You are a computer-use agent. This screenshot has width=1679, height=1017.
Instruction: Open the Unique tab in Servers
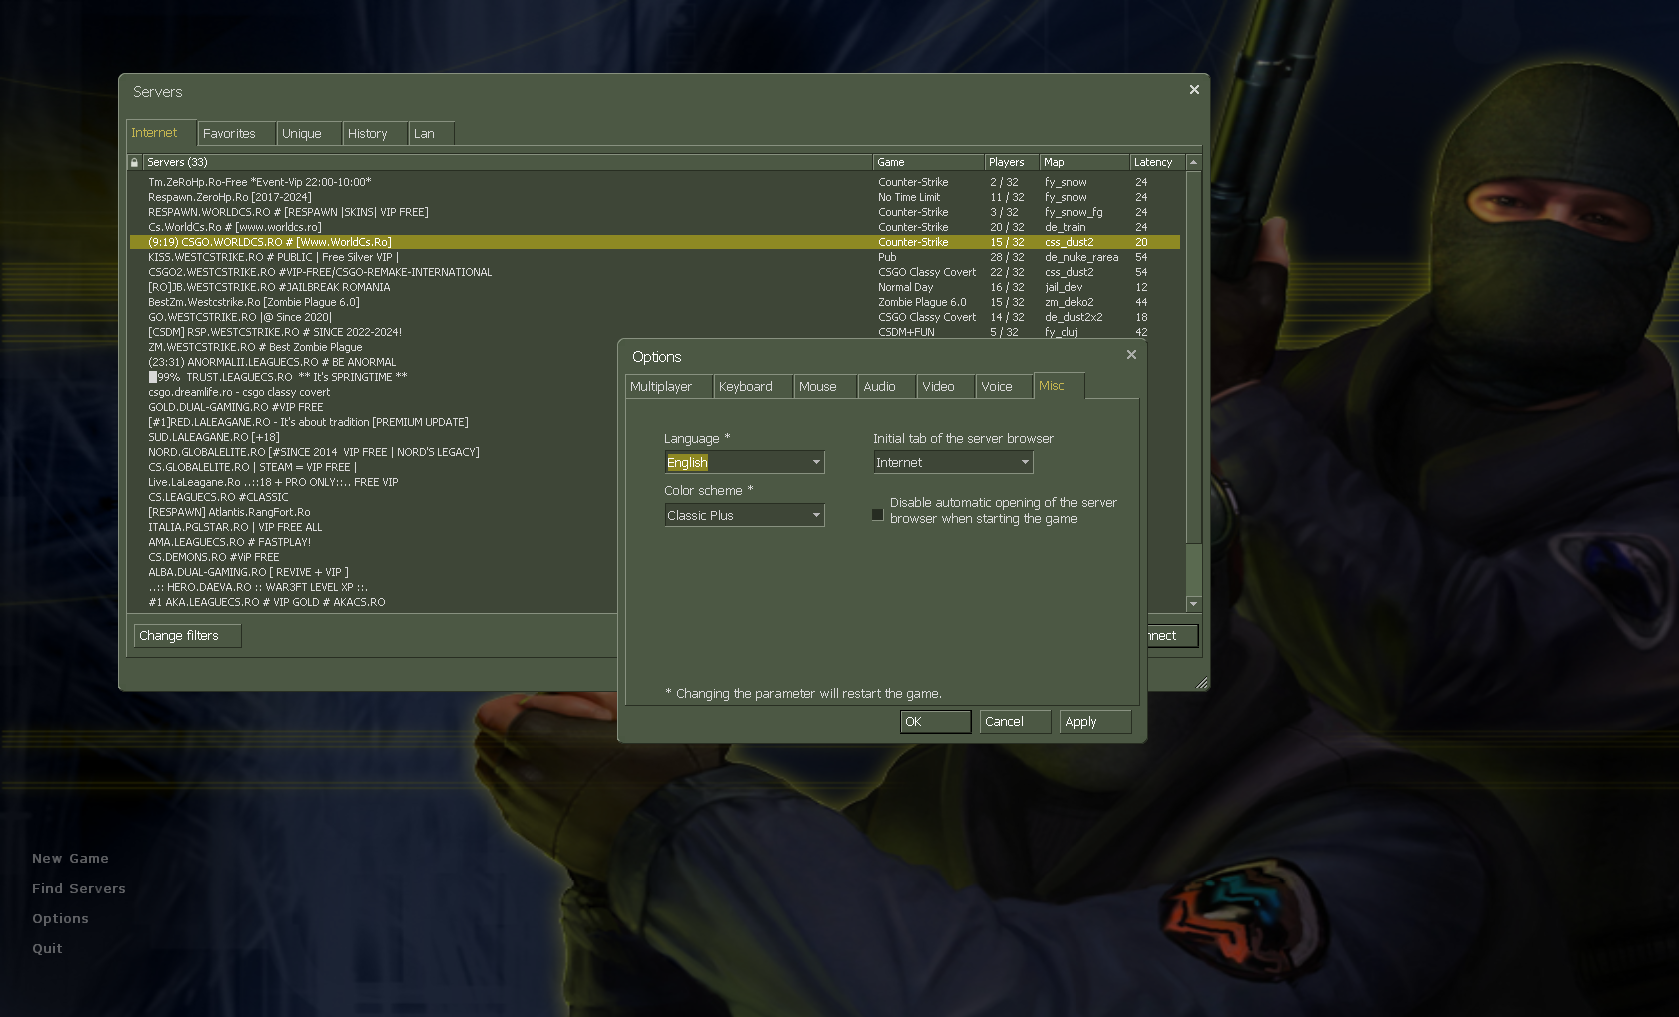[309, 134]
